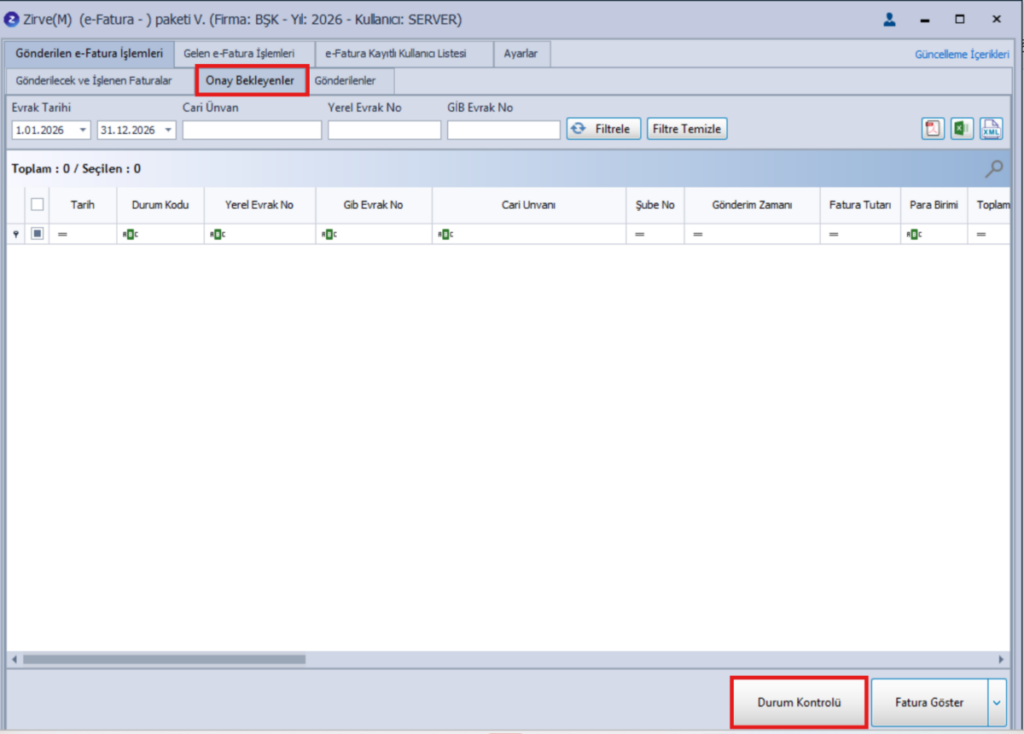
Task: Sort by Tarih column header
Action: 83,205
